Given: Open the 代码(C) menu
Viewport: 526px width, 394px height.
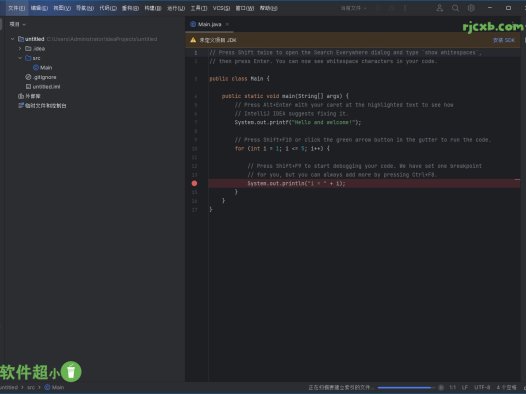Looking at the screenshot, I should tap(108, 8).
